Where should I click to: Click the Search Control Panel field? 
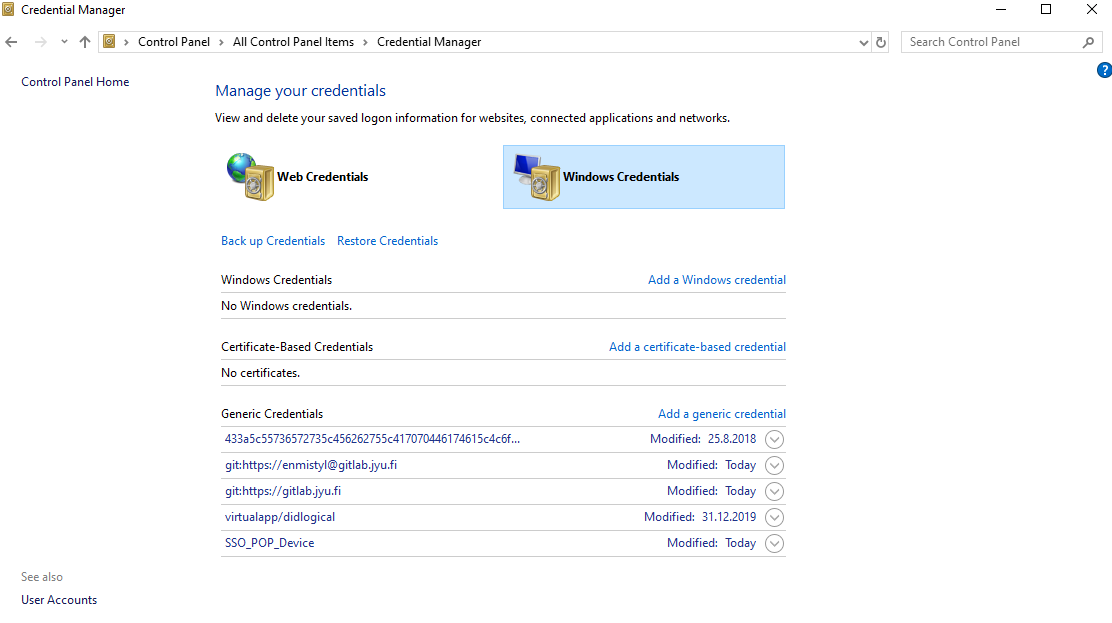click(990, 42)
